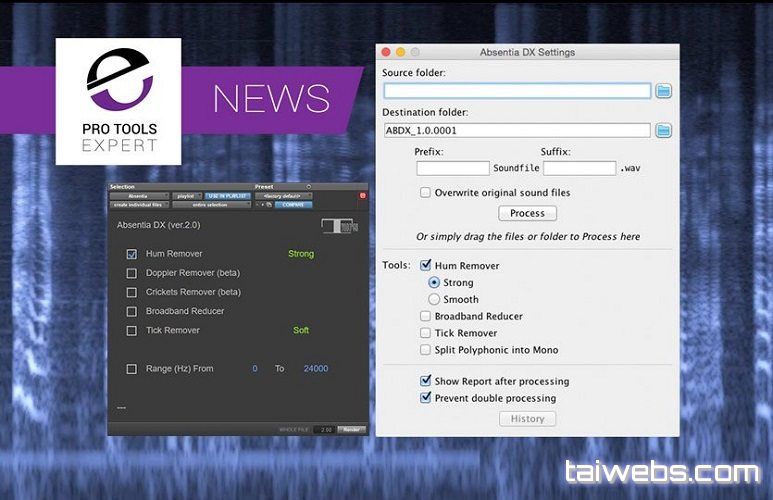Image resolution: width=773 pixels, height=500 pixels.
Task: Click the Destination folder browse icon
Action: point(663,130)
